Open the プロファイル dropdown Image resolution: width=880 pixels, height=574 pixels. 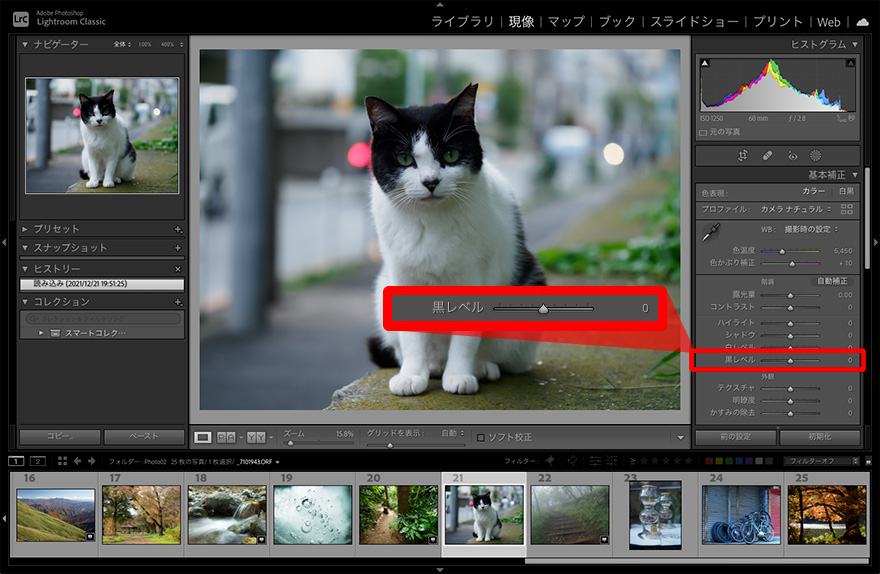pos(796,209)
